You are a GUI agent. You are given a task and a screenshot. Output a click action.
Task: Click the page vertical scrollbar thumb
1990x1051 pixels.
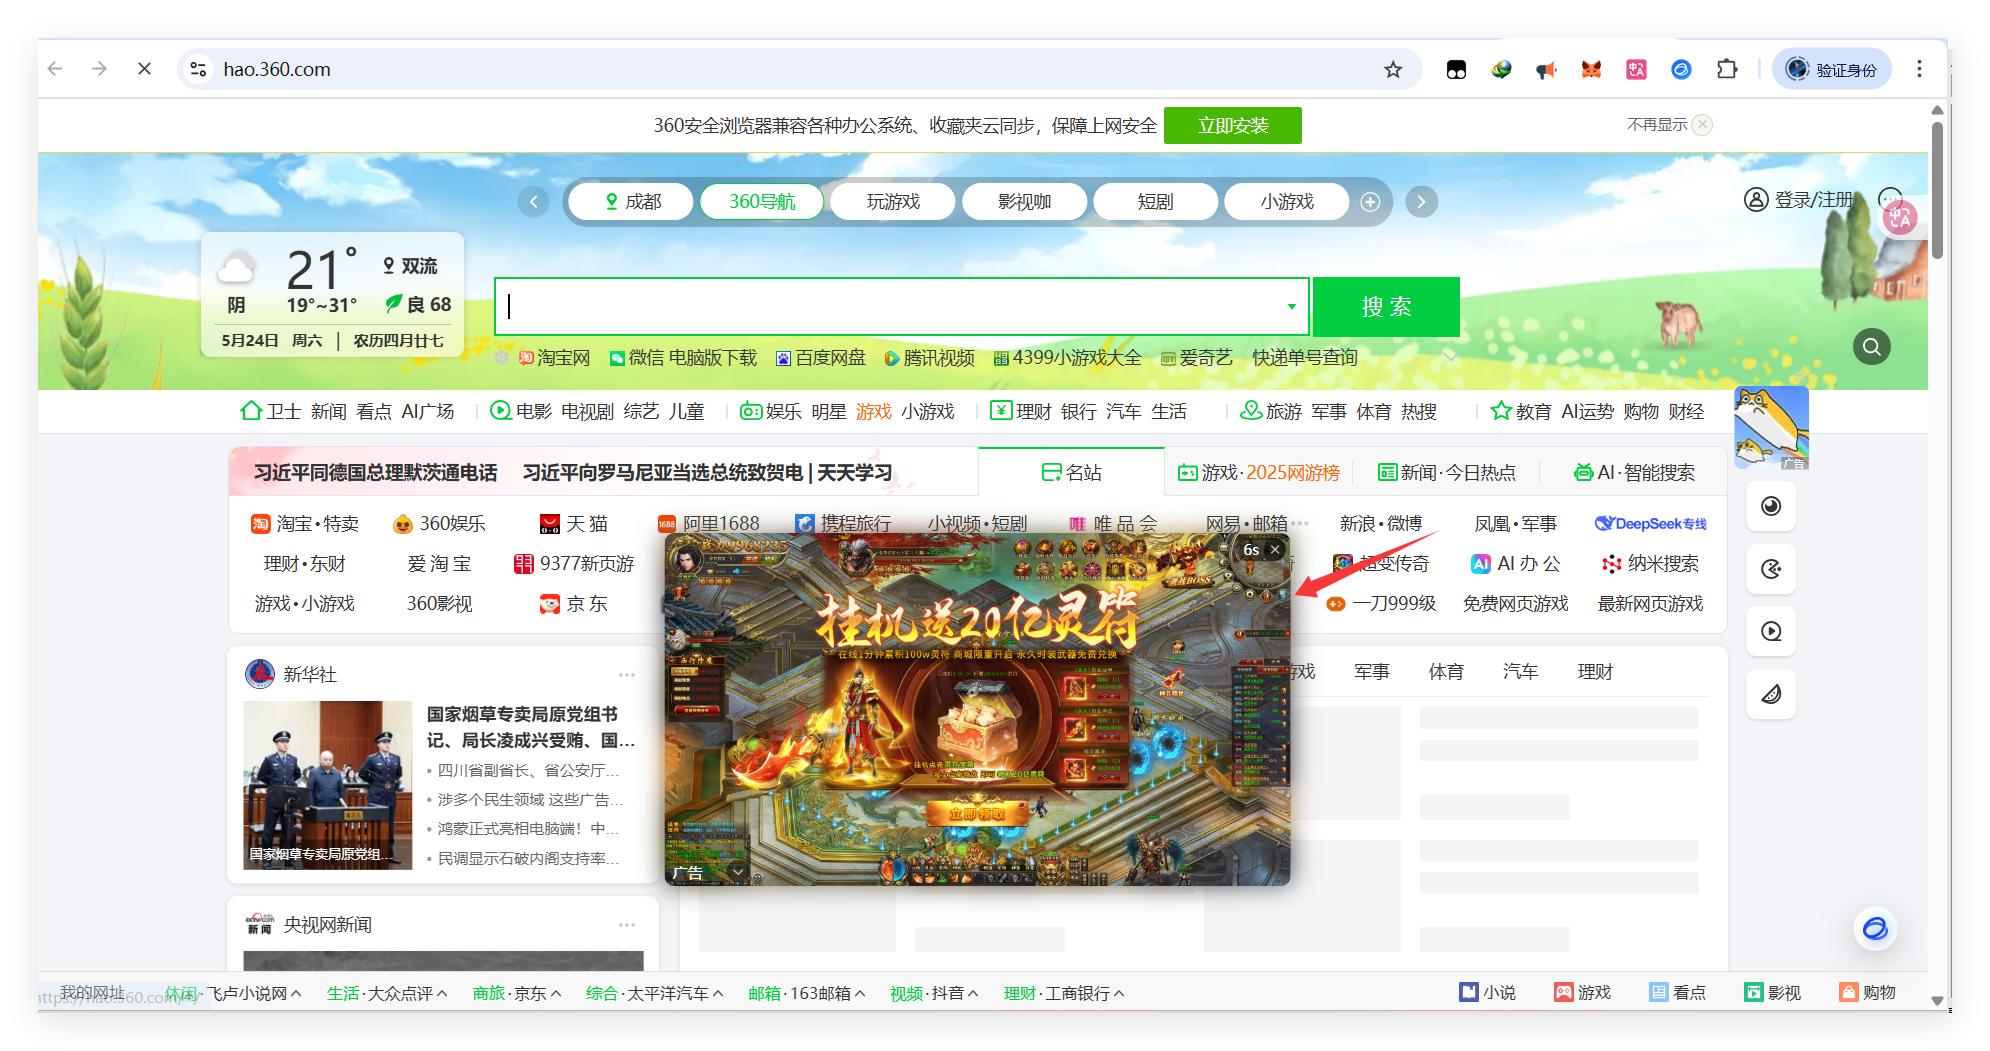1937,190
